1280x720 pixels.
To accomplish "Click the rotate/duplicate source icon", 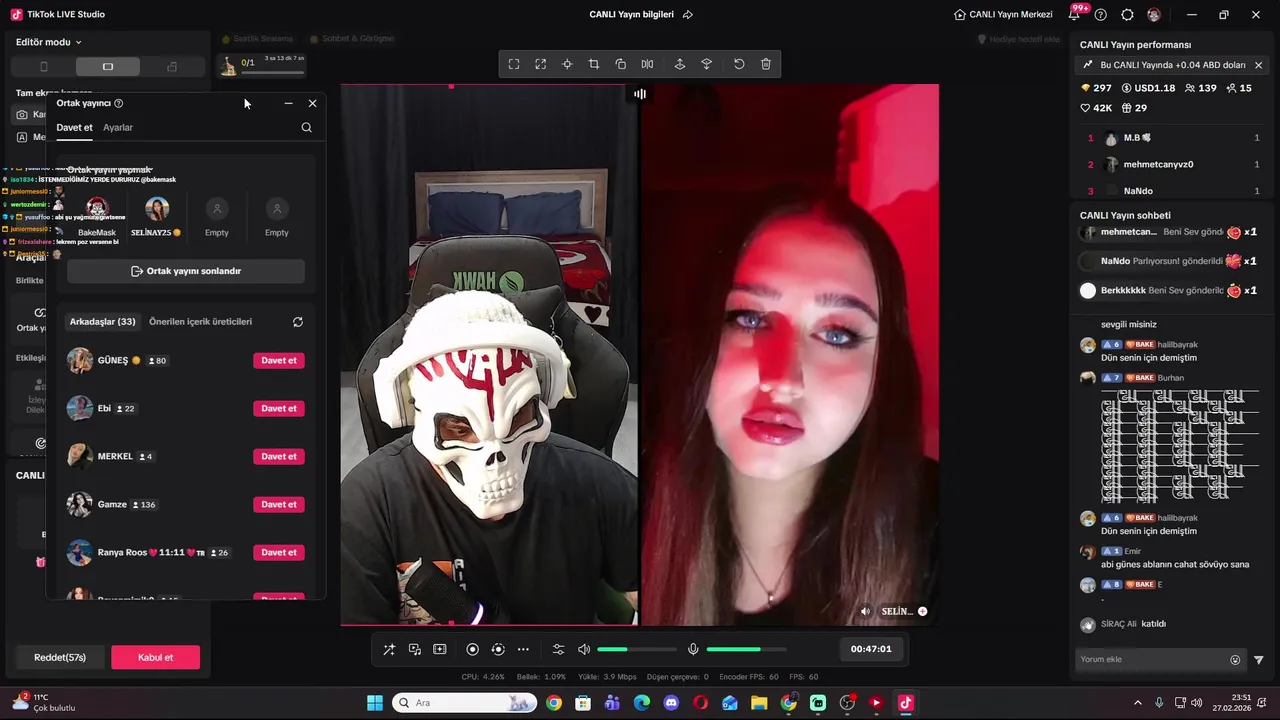I will pos(621,64).
